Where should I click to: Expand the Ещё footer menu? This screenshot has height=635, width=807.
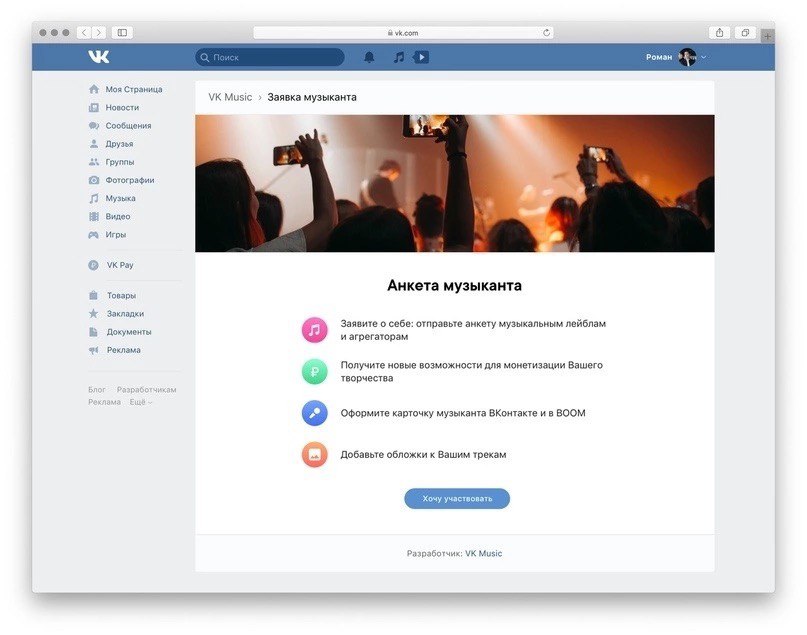click(141, 402)
